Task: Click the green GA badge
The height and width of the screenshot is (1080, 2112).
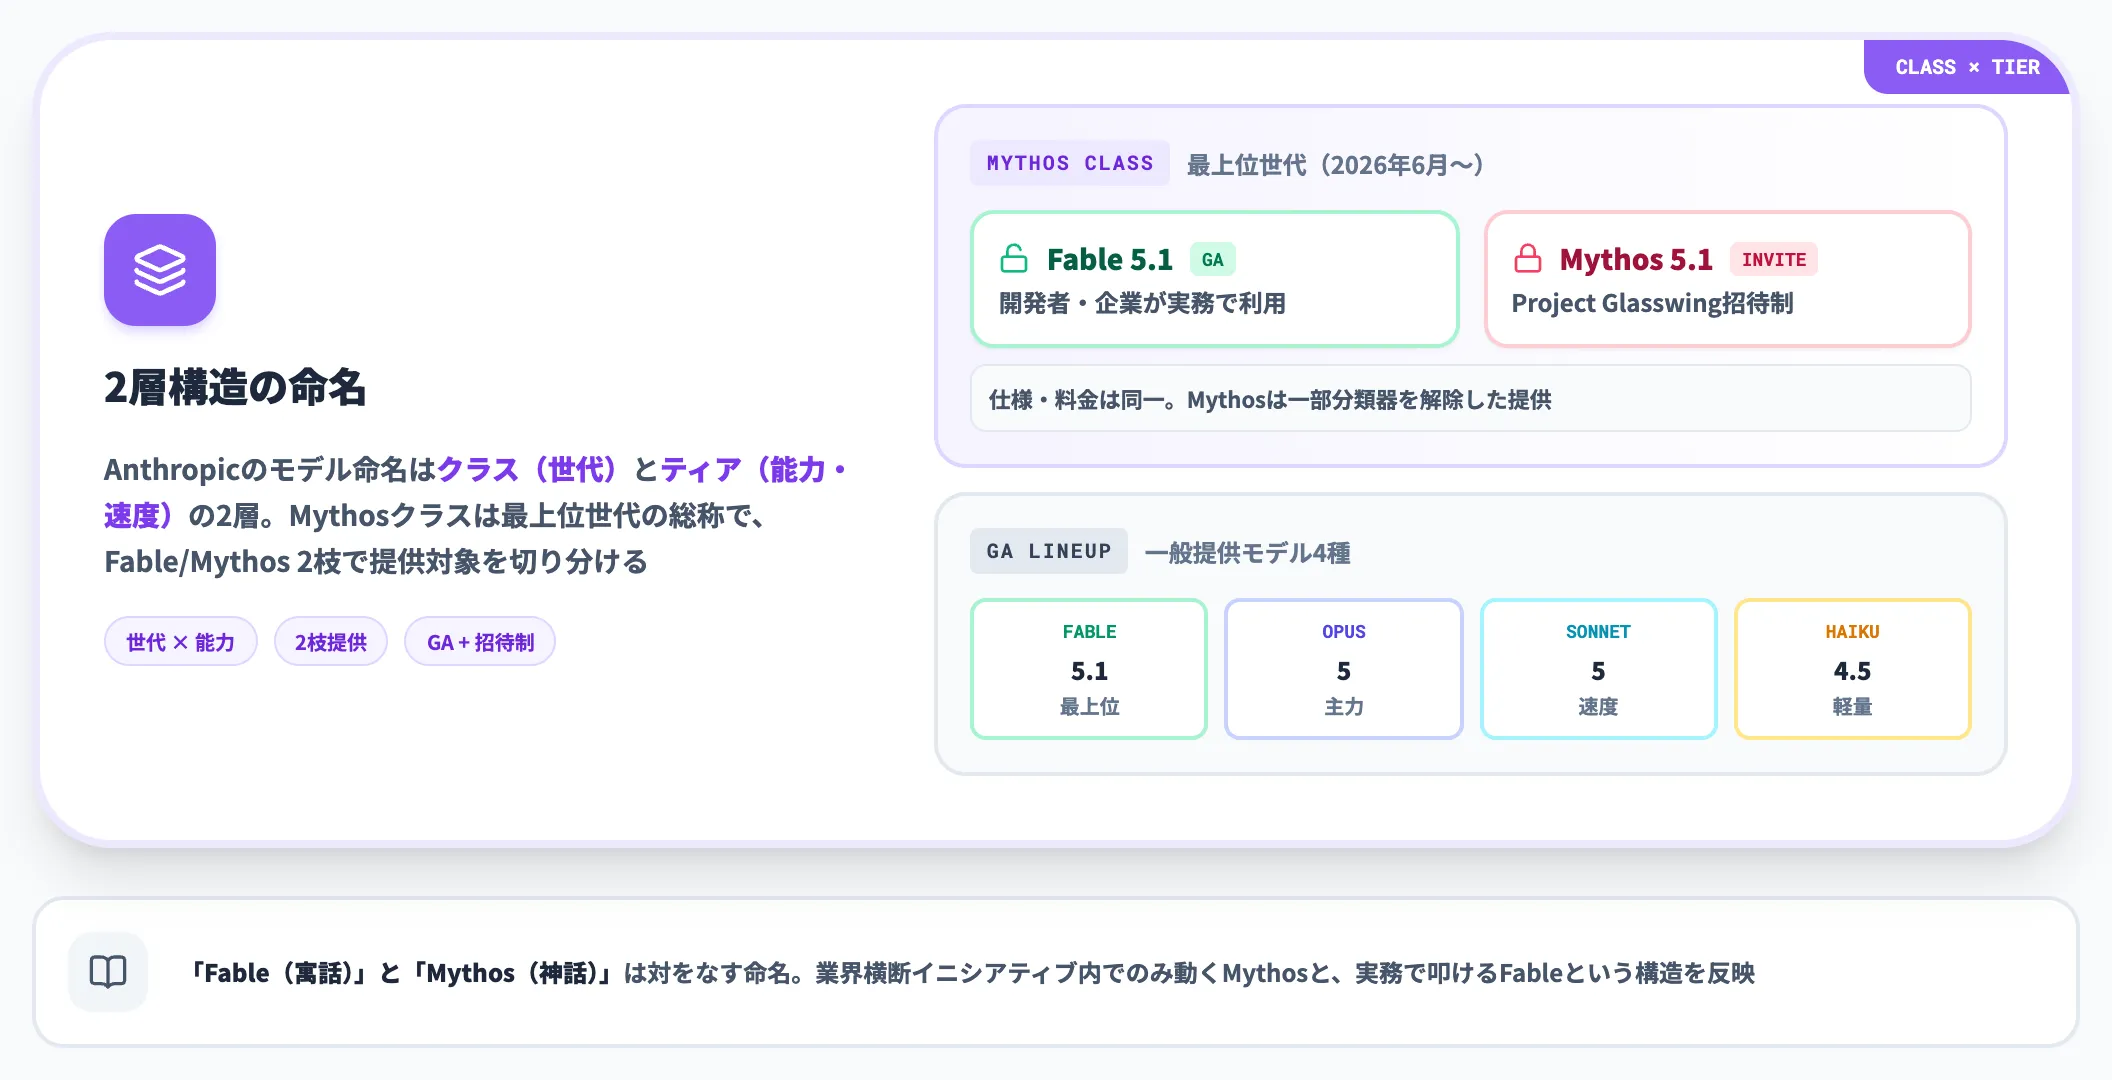Action: click(1213, 260)
